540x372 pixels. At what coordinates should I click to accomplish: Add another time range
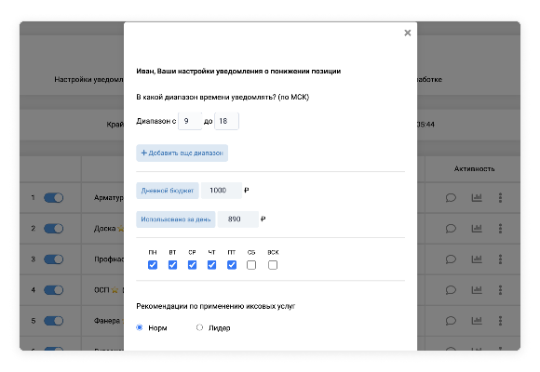point(182,153)
